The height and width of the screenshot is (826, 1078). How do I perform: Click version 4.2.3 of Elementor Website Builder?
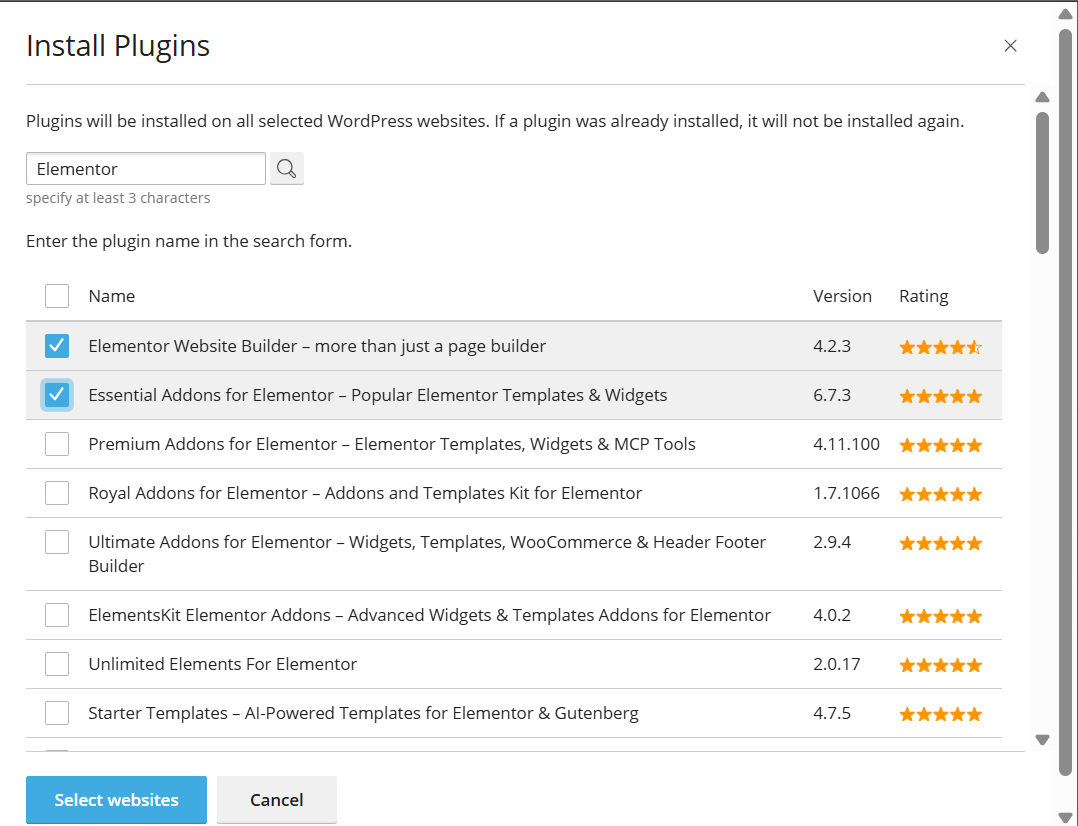click(x=832, y=346)
